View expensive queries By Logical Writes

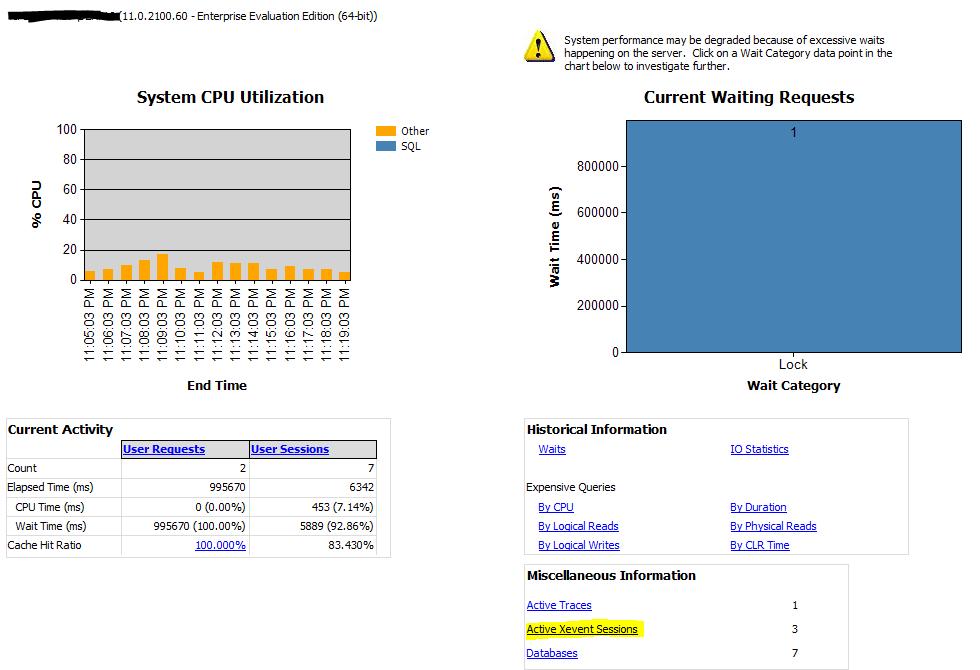(x=578, y=545)
